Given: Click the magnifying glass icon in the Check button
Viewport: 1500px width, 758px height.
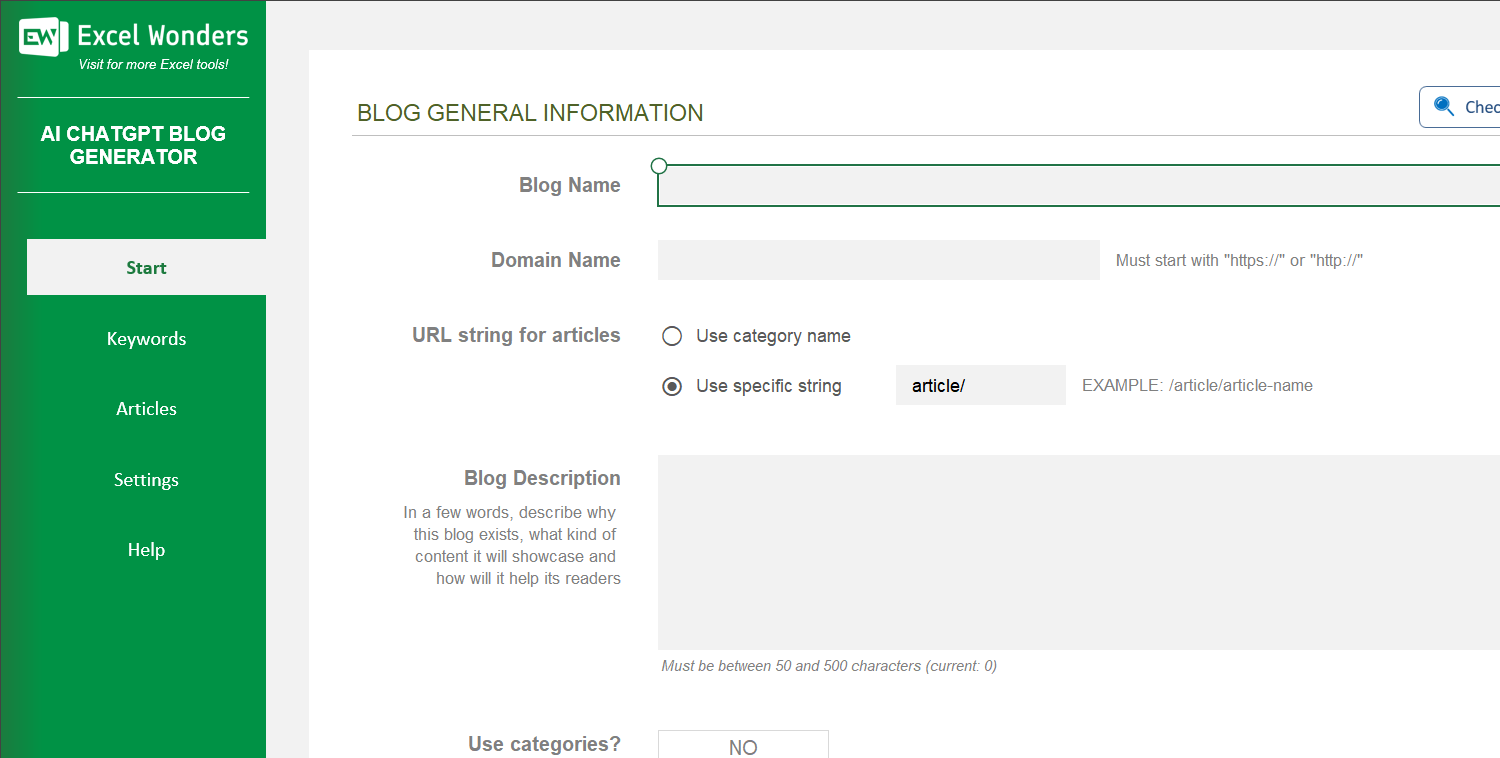Looking at the screenshot, I should coord(1443,106).
